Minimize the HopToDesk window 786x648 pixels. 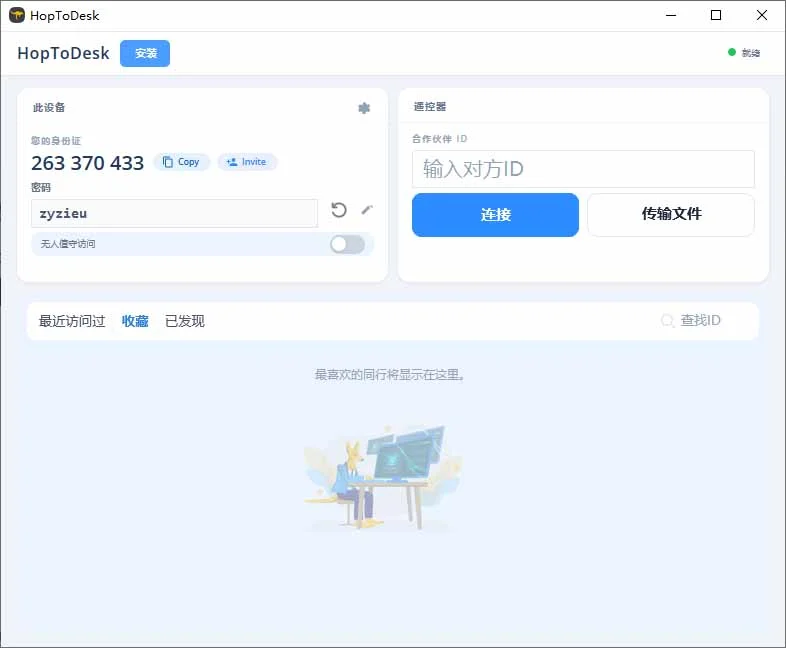671,16
